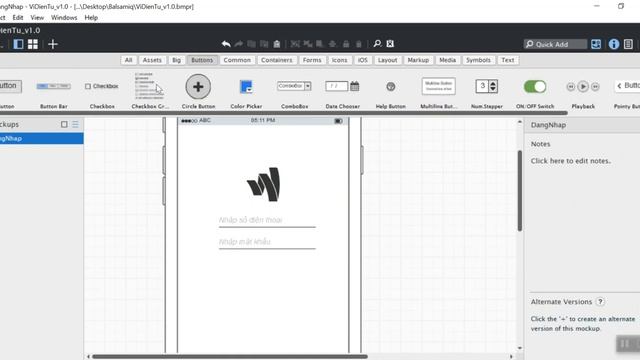
Task: Click the UI library horizontal scrollbar
Action: click(284, 113)
